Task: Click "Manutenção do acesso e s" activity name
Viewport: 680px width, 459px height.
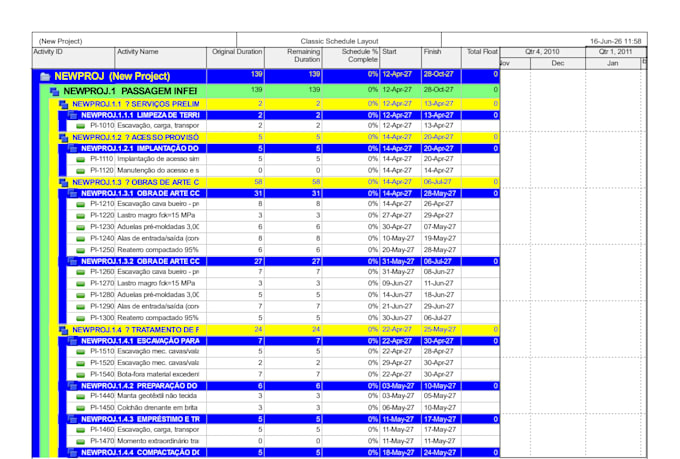Action: (x=158, y=170)
